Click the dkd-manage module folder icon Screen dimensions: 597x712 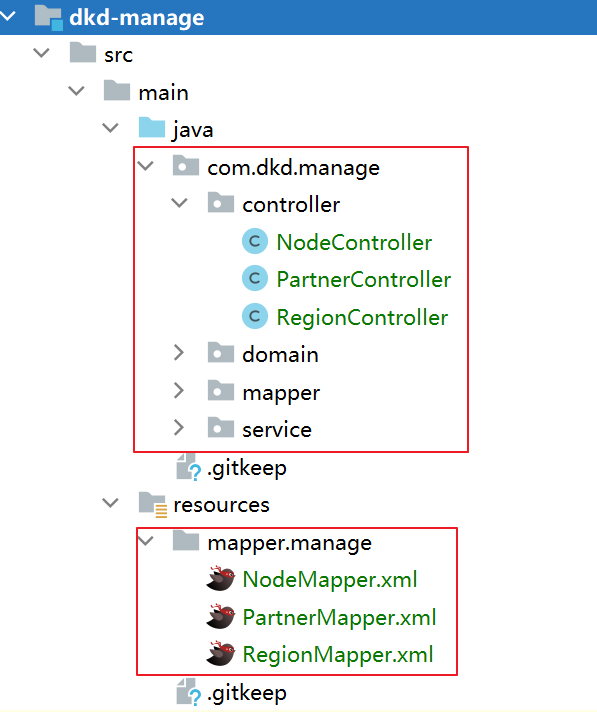pyautogui.click(x=49, y=17)
